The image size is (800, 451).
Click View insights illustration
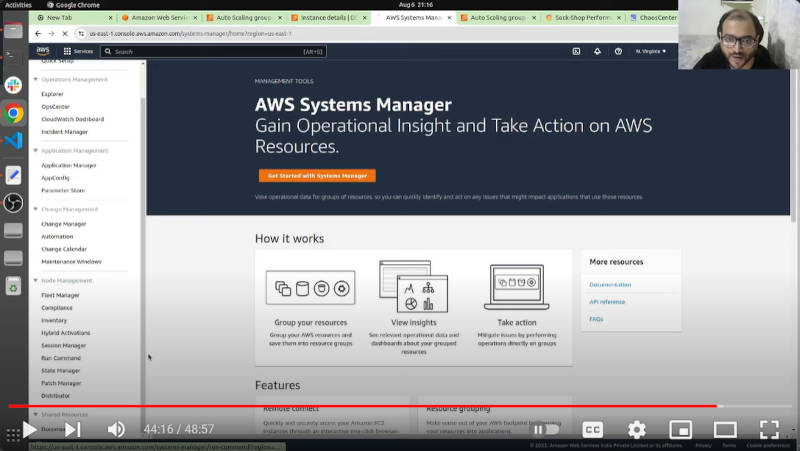click(x=414, y=286)
